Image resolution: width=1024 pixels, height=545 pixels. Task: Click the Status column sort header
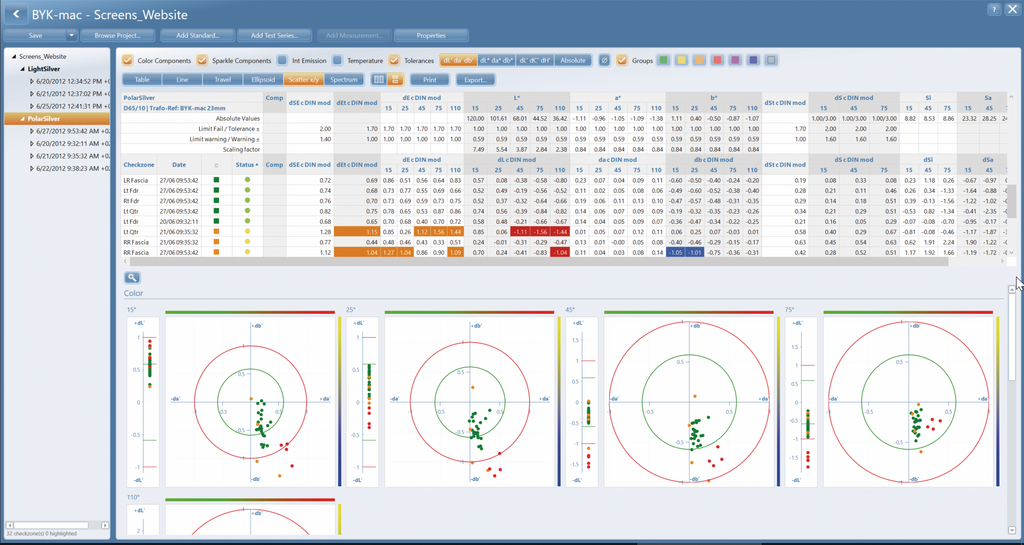pyautogui.click(x=246, y=164)
